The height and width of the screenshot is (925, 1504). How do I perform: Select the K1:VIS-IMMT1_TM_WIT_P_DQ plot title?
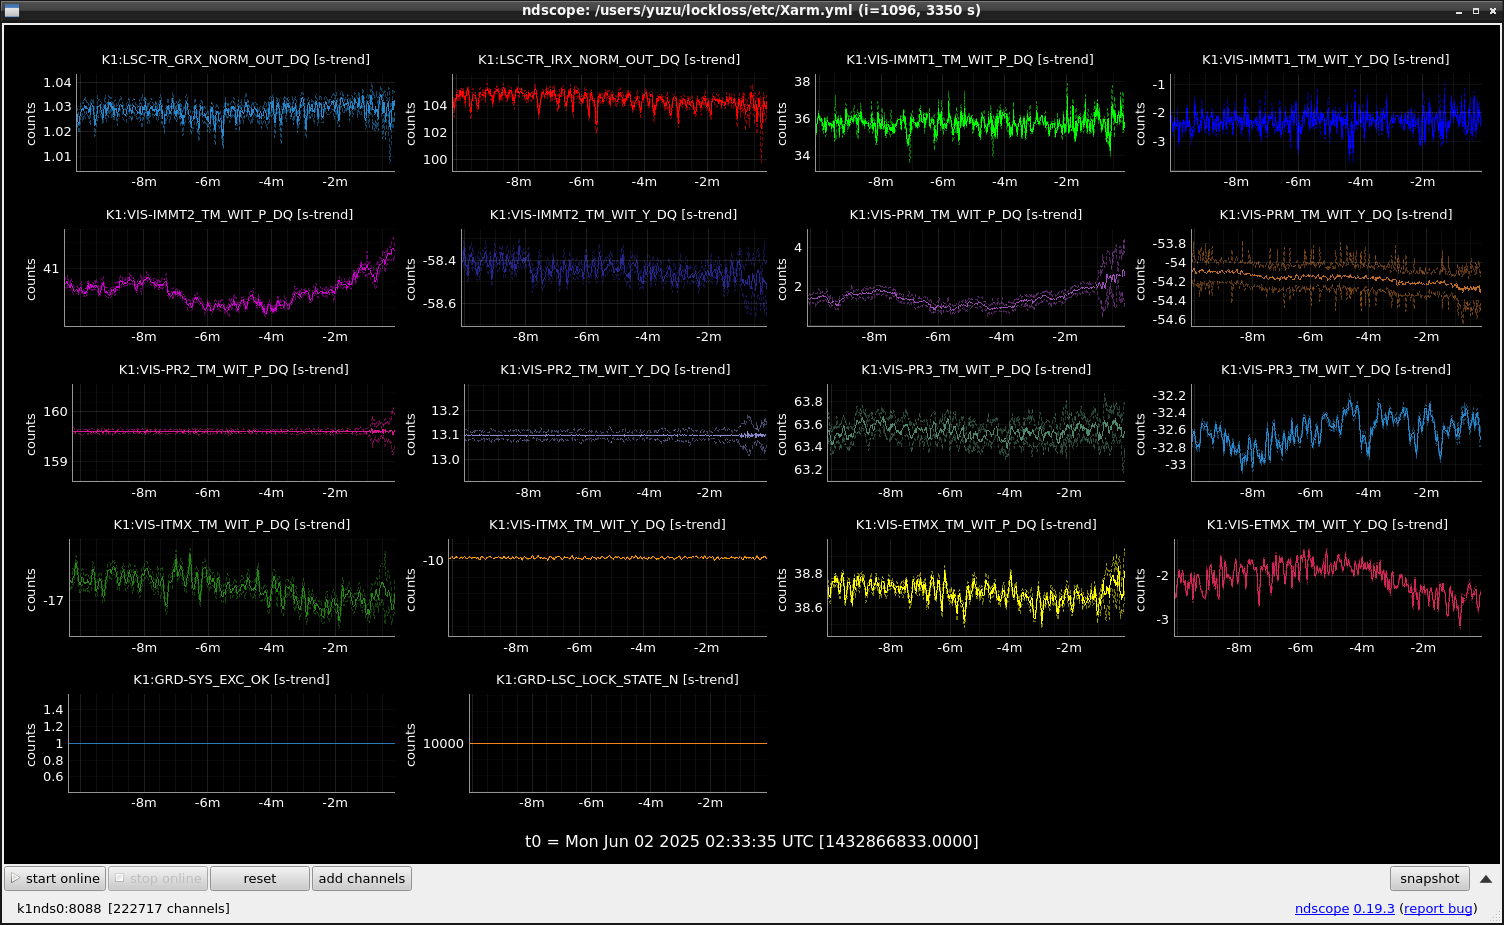970,59
